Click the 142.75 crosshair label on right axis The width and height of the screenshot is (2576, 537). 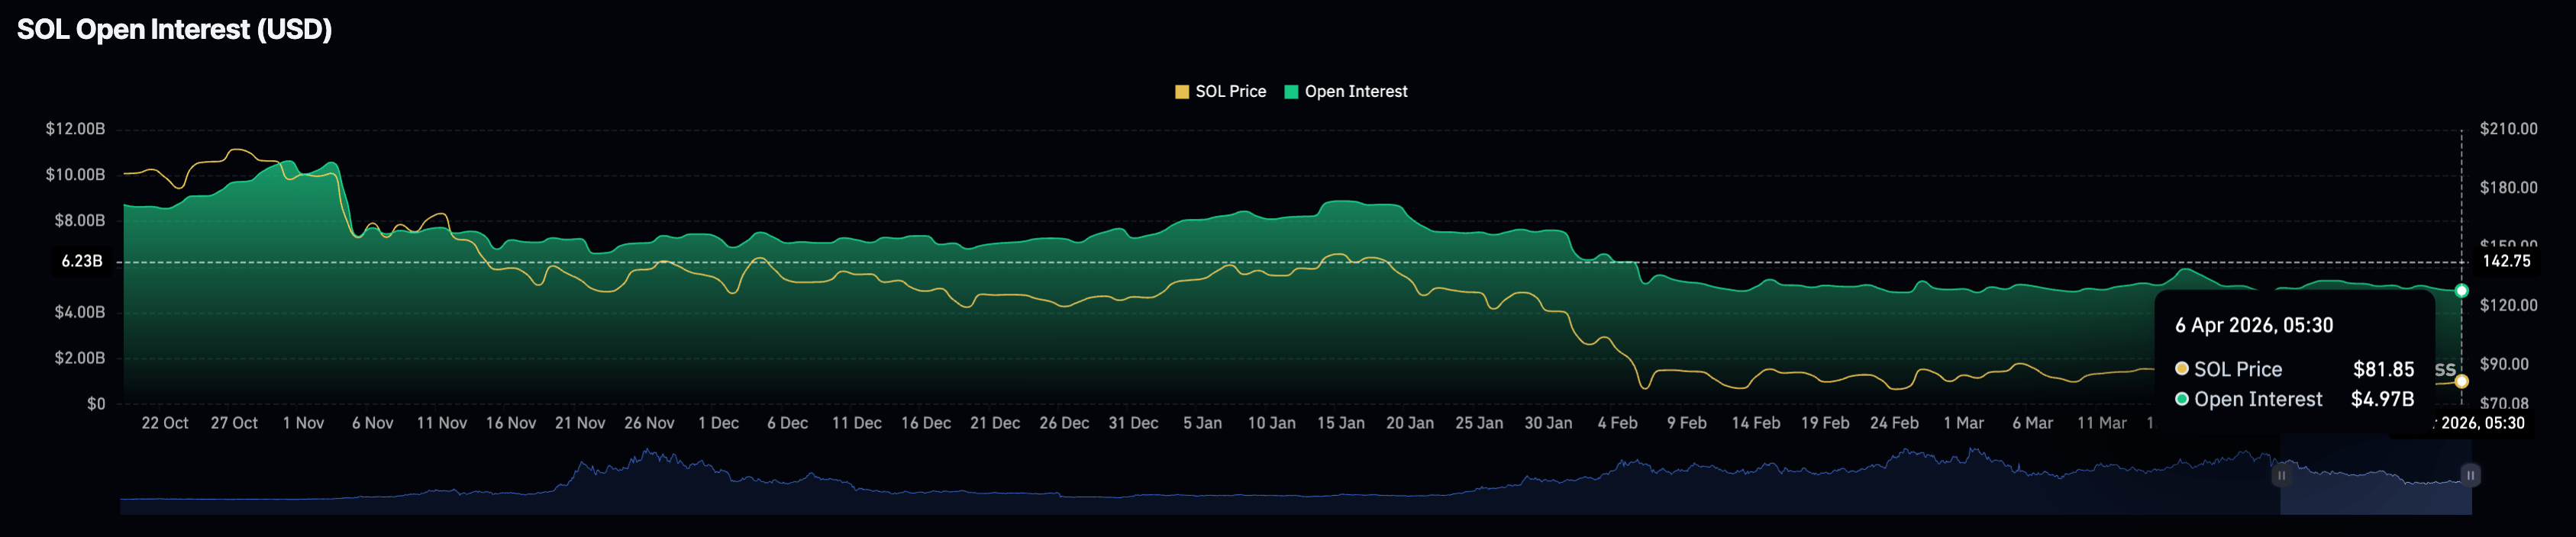2506,261
